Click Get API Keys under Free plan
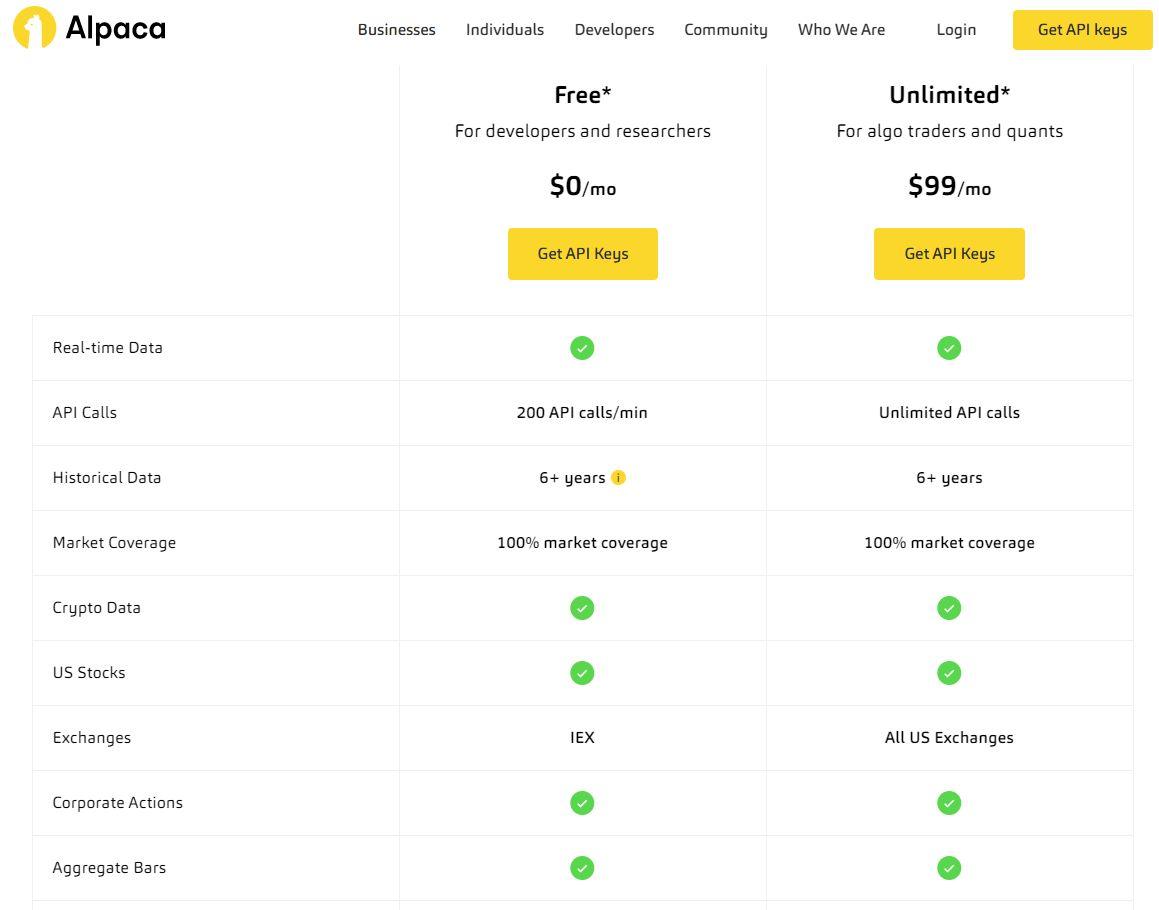This screenshot has height=910, width=1159. click(x=583, y=254)
